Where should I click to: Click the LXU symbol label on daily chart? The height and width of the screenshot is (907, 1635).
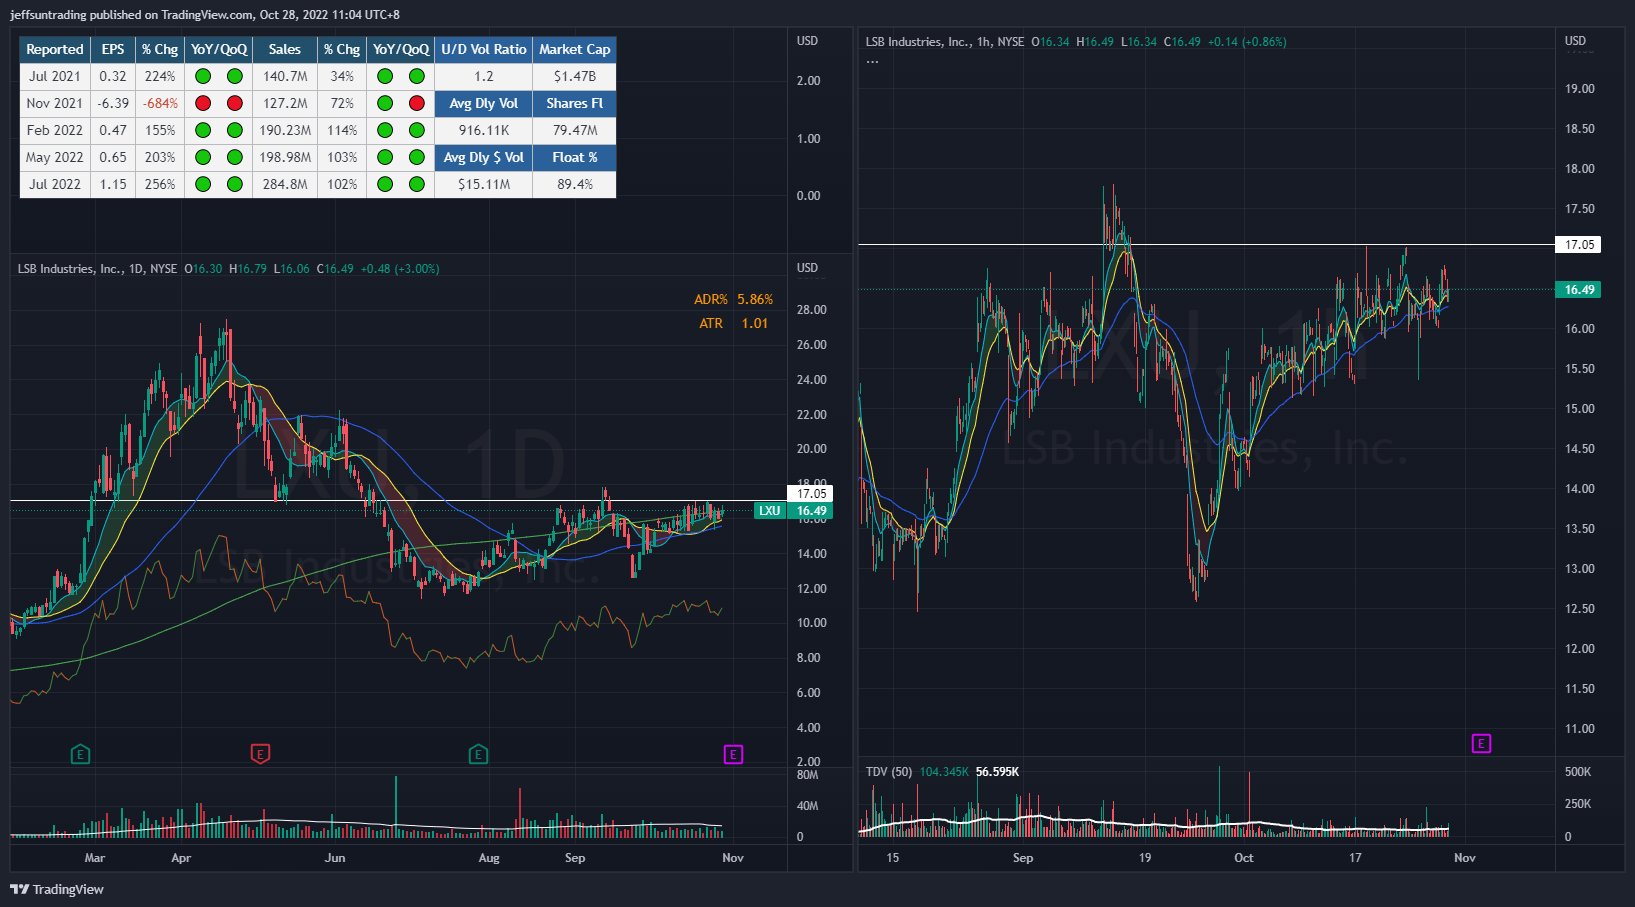769,511
